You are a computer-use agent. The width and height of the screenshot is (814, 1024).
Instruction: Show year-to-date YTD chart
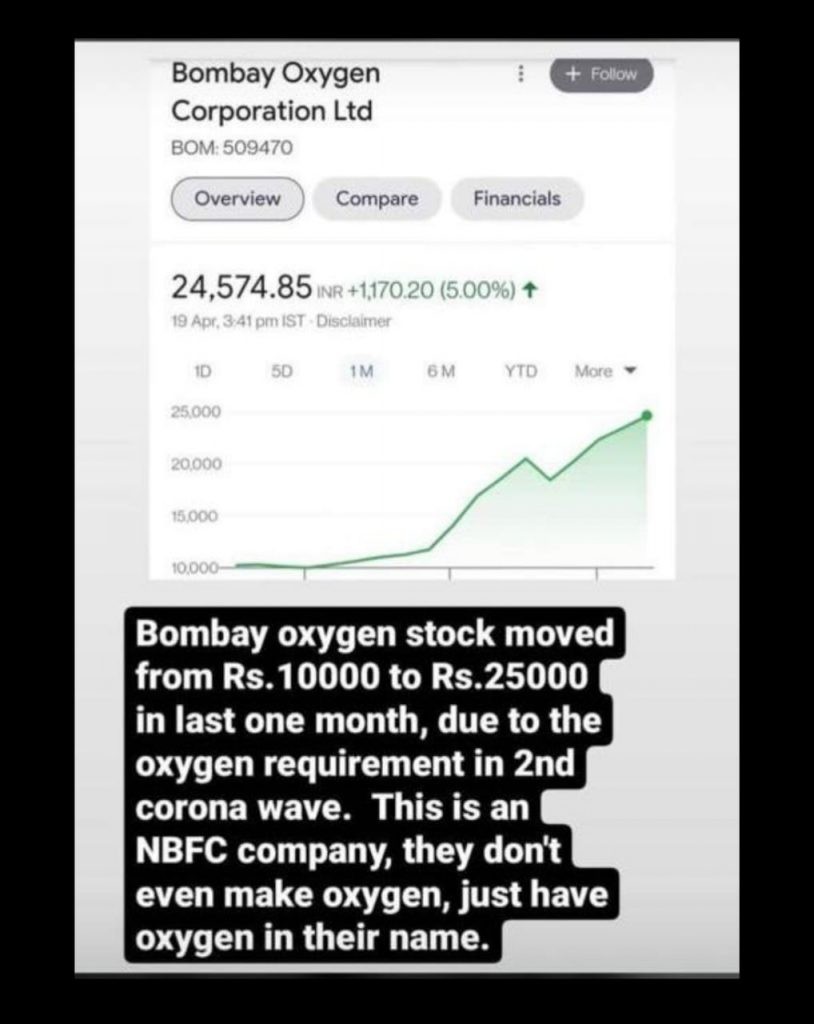tap(521, 372)
